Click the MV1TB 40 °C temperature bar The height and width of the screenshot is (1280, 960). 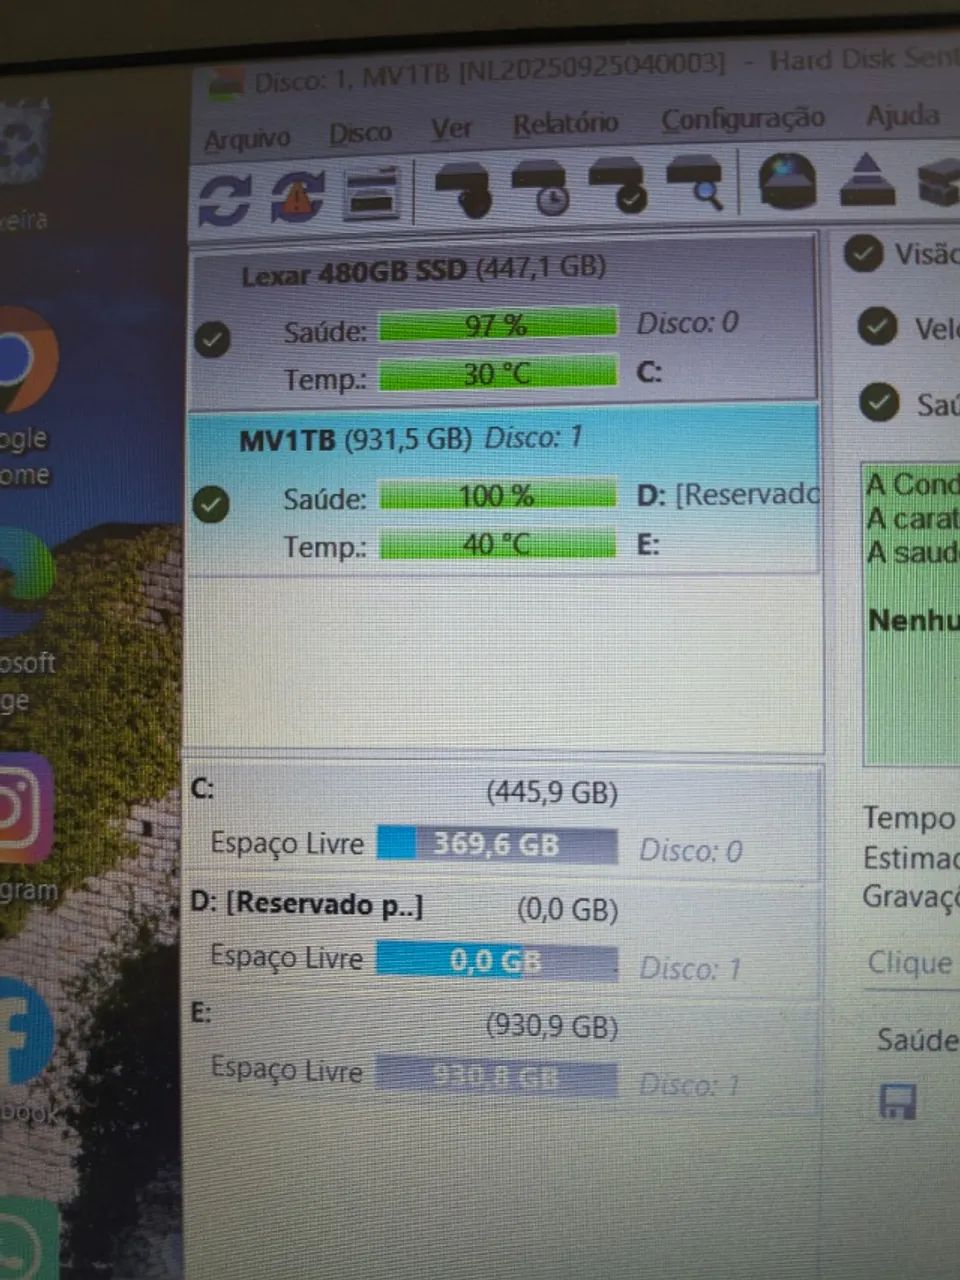(x=498, y=544)
